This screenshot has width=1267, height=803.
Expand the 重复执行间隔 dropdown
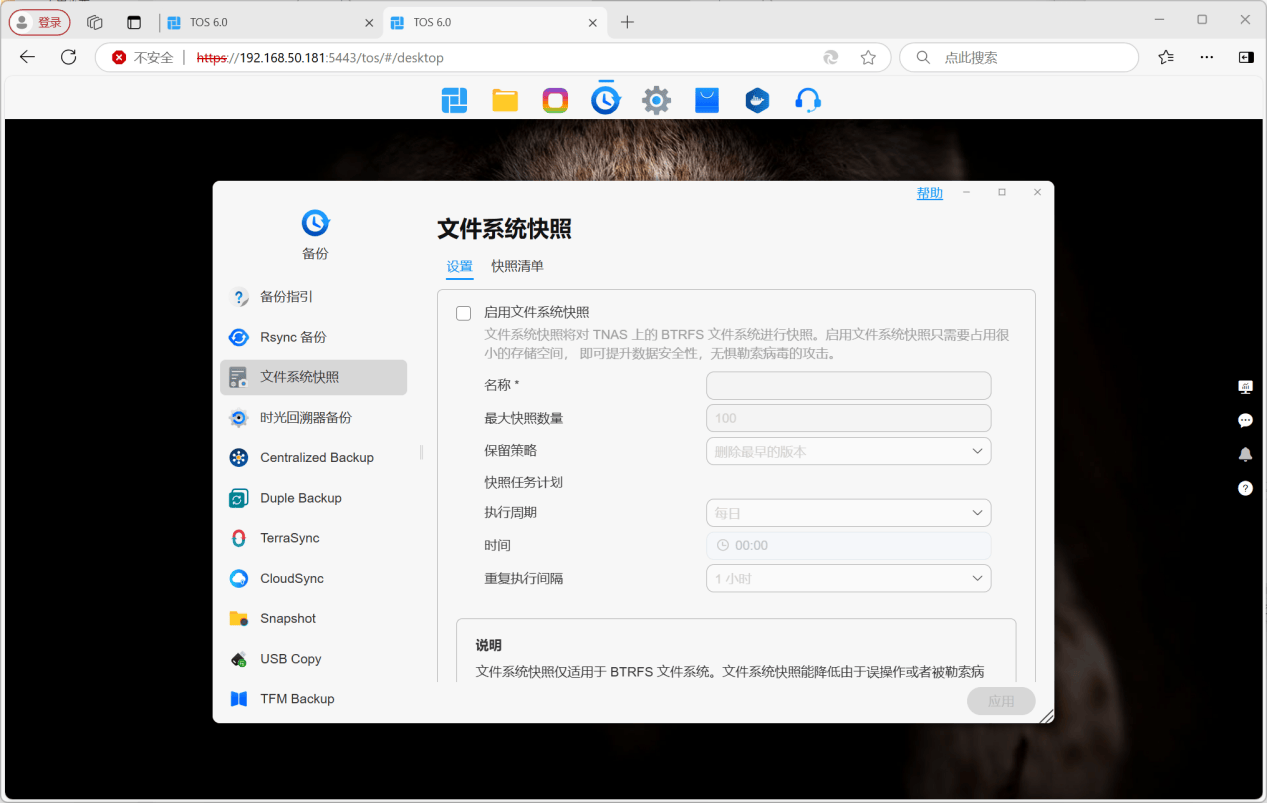tap(848, 578)
